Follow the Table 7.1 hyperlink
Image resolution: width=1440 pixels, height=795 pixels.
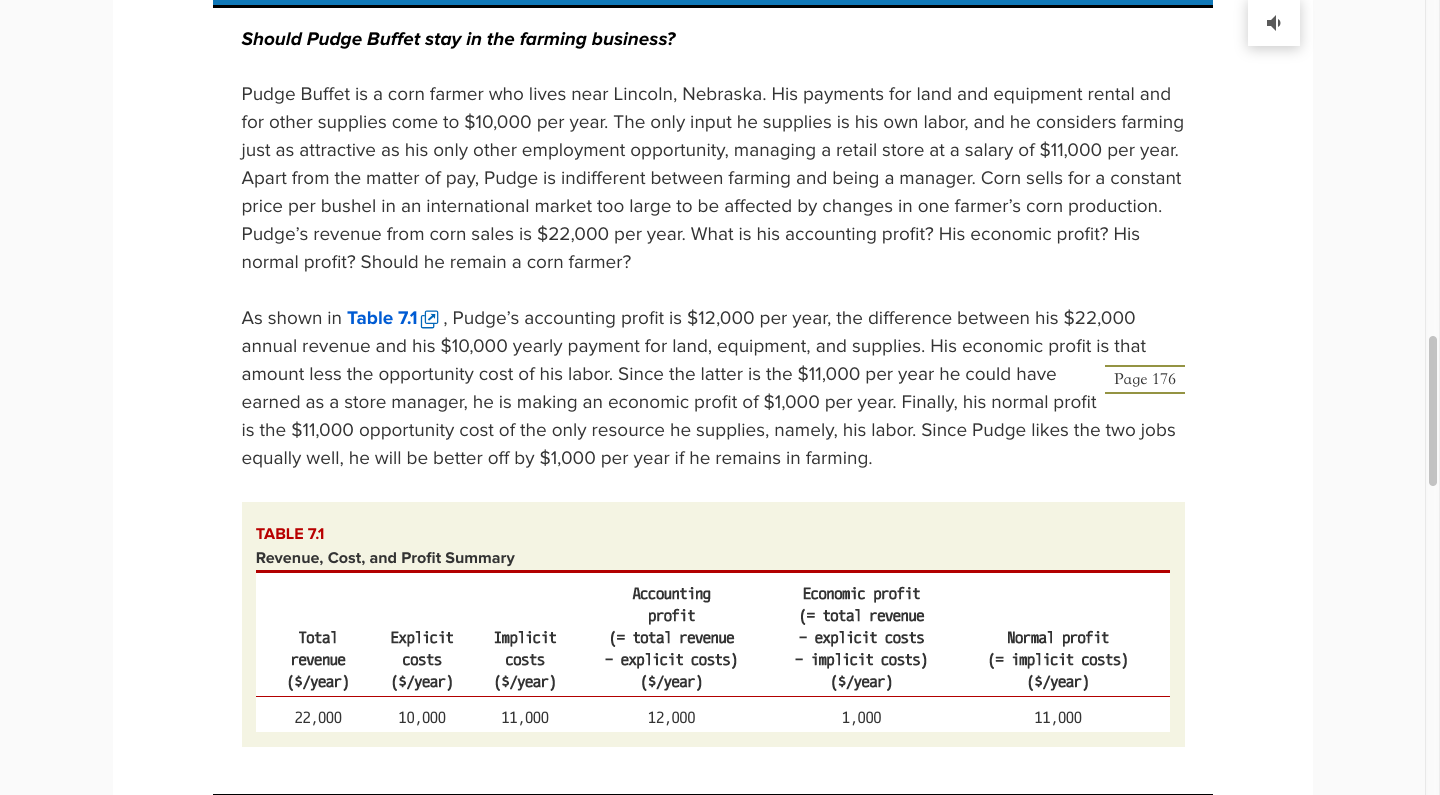[x=382, y=318]
